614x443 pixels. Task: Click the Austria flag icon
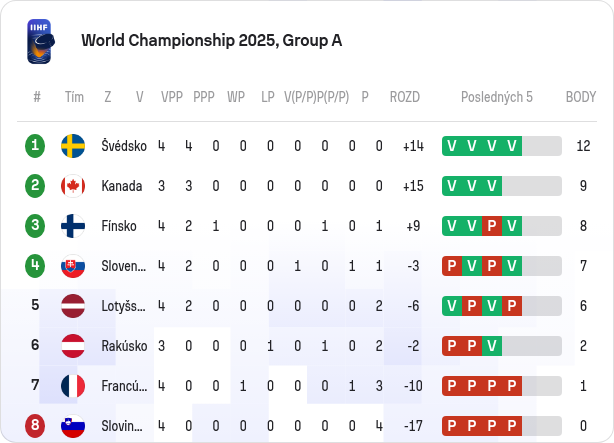73,346
